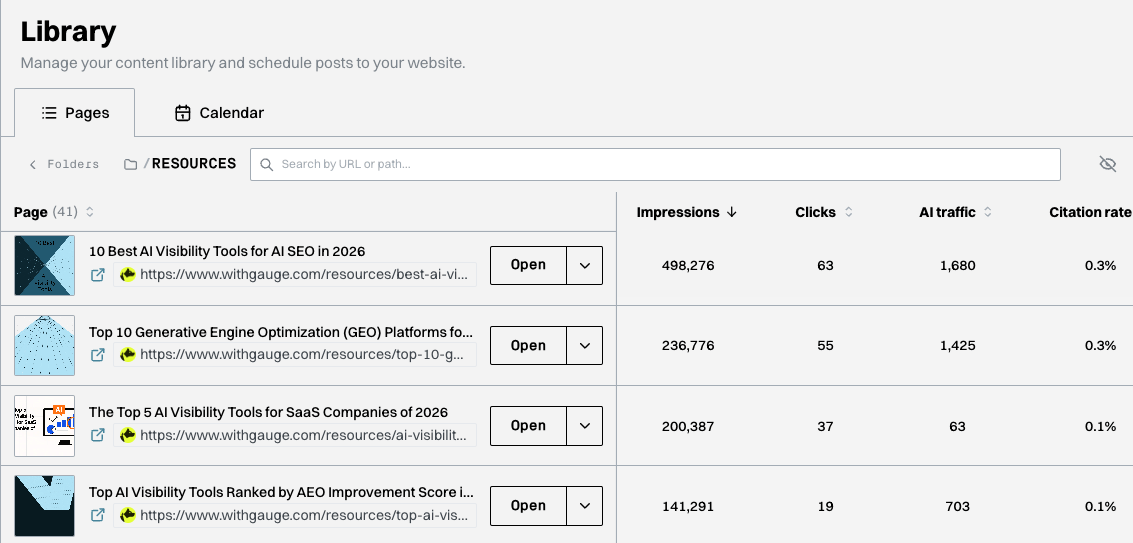Click yellow site favicon in top-10-g URL
The width and height of the screenshot is (1133, 543).
point(128,355)
